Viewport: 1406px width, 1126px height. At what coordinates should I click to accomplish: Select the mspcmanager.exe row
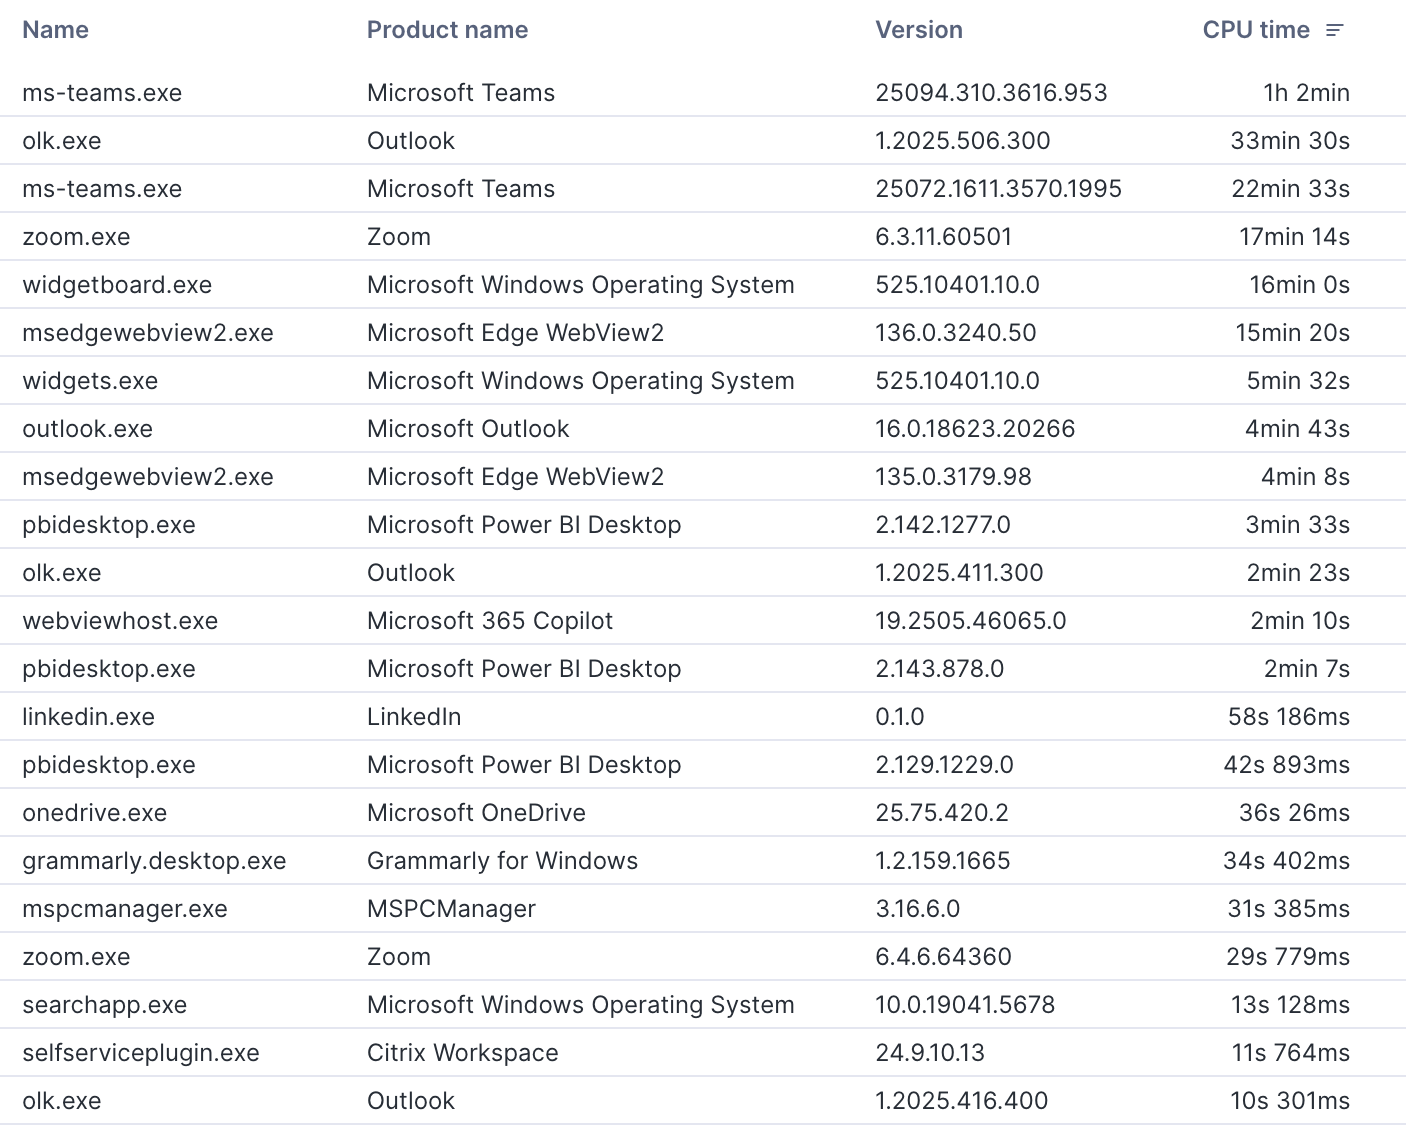125,909
